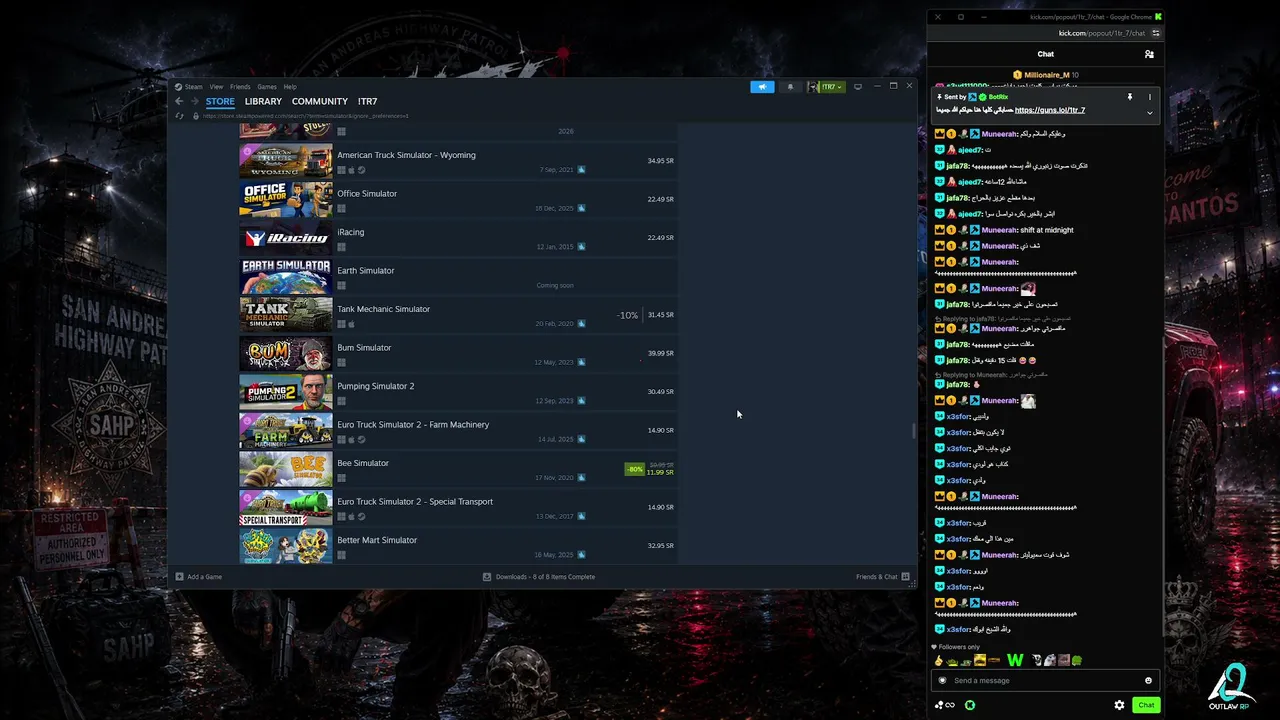The image size is (1280, 720).
Task: Click wishlist icon for Pumping Simulator 2
Action: 581,401
